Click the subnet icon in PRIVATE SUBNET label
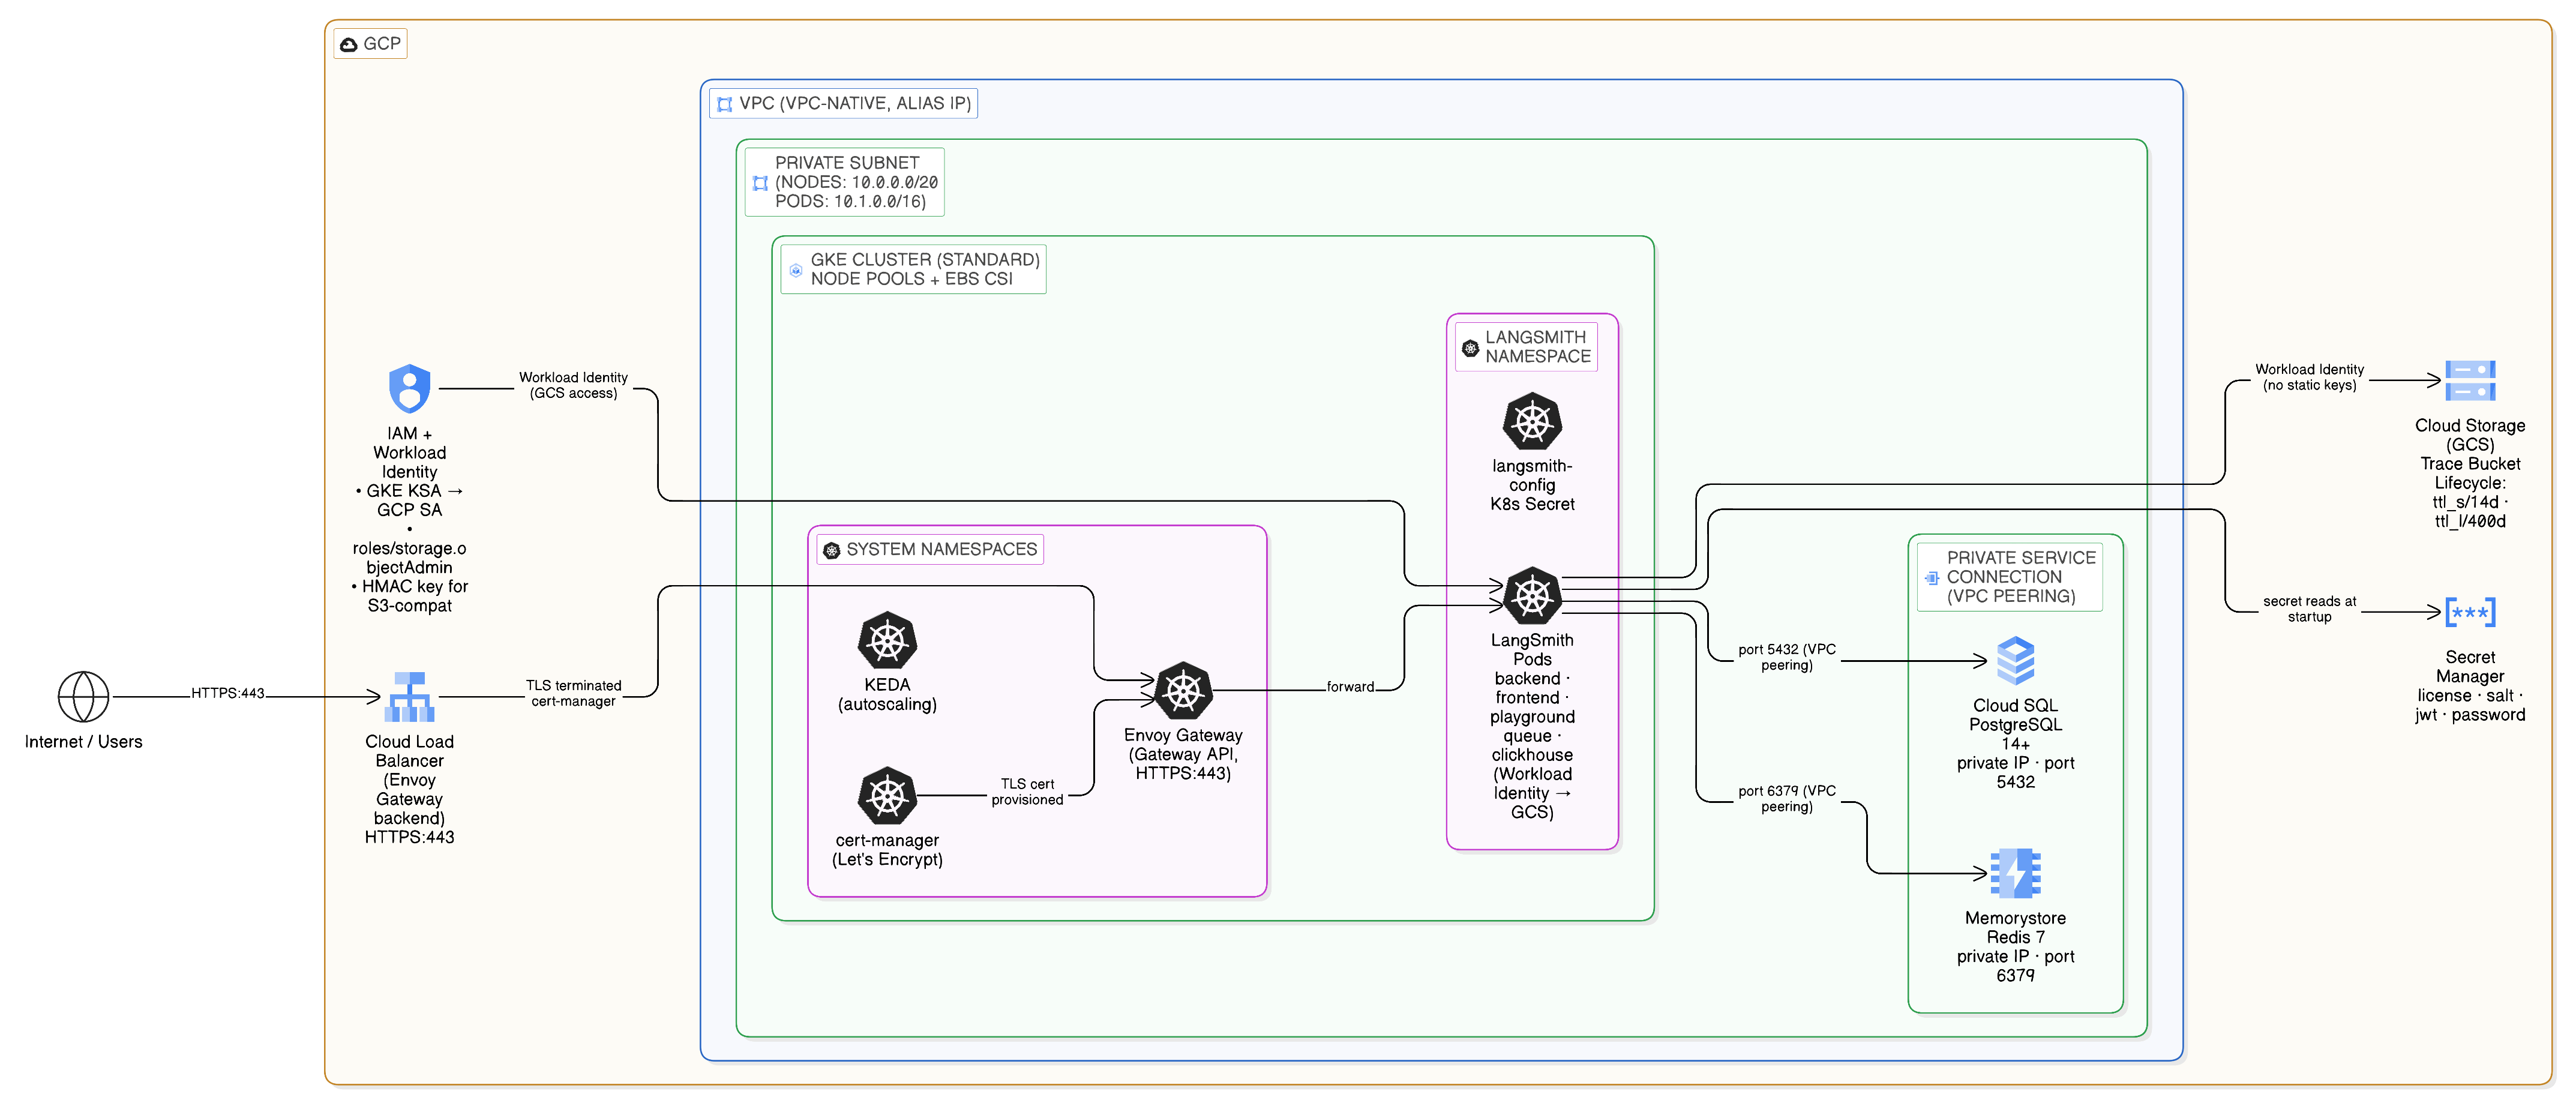The width and height of the screenshot is (2576, 1106). click(761, 183)
